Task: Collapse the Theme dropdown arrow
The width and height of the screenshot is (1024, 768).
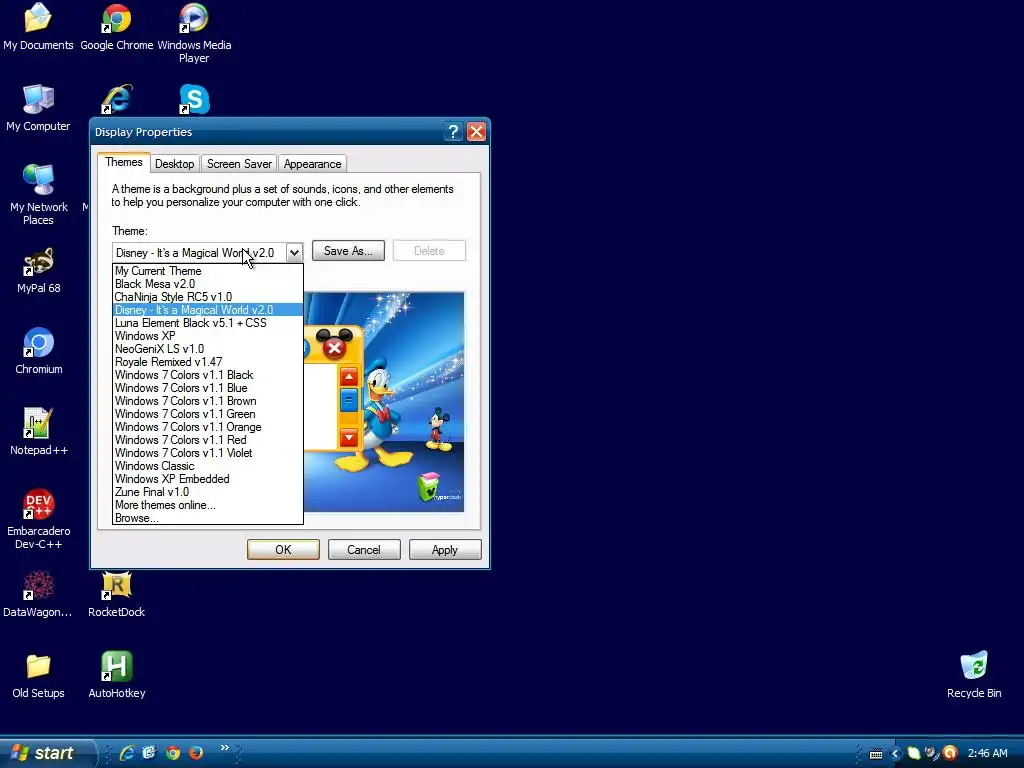Action: pos(295,253)
